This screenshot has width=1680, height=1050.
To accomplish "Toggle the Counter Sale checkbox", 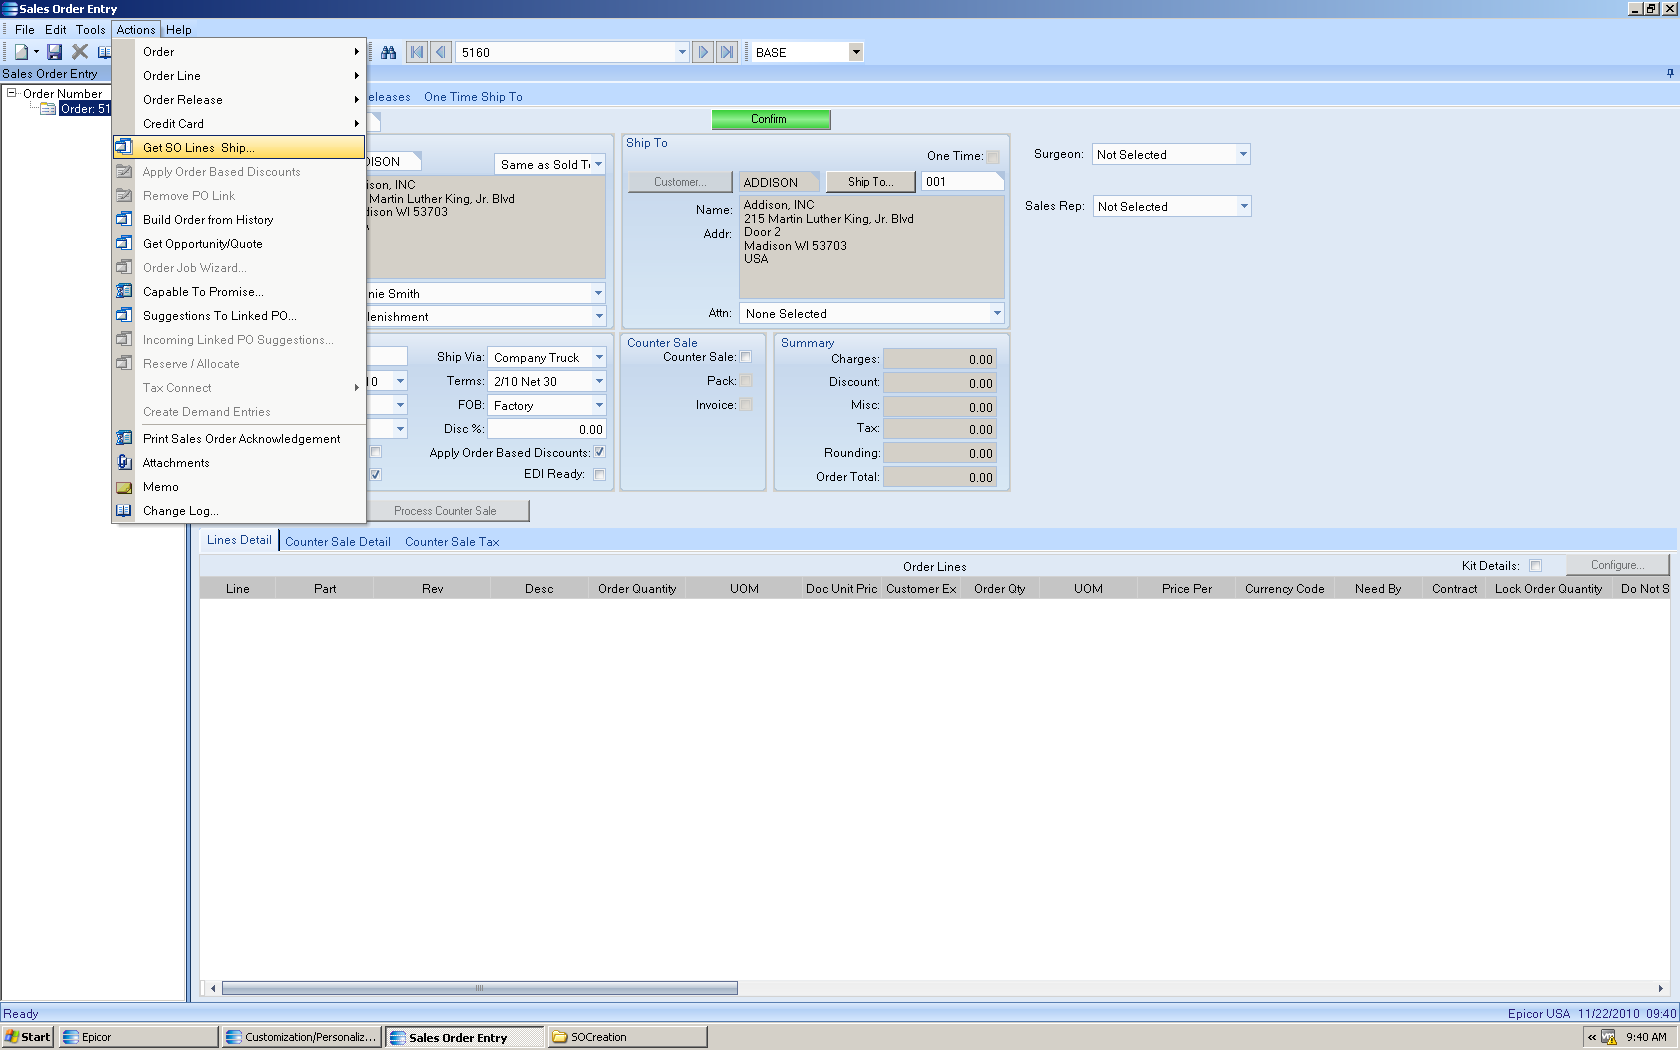I will tap(746, 357).
